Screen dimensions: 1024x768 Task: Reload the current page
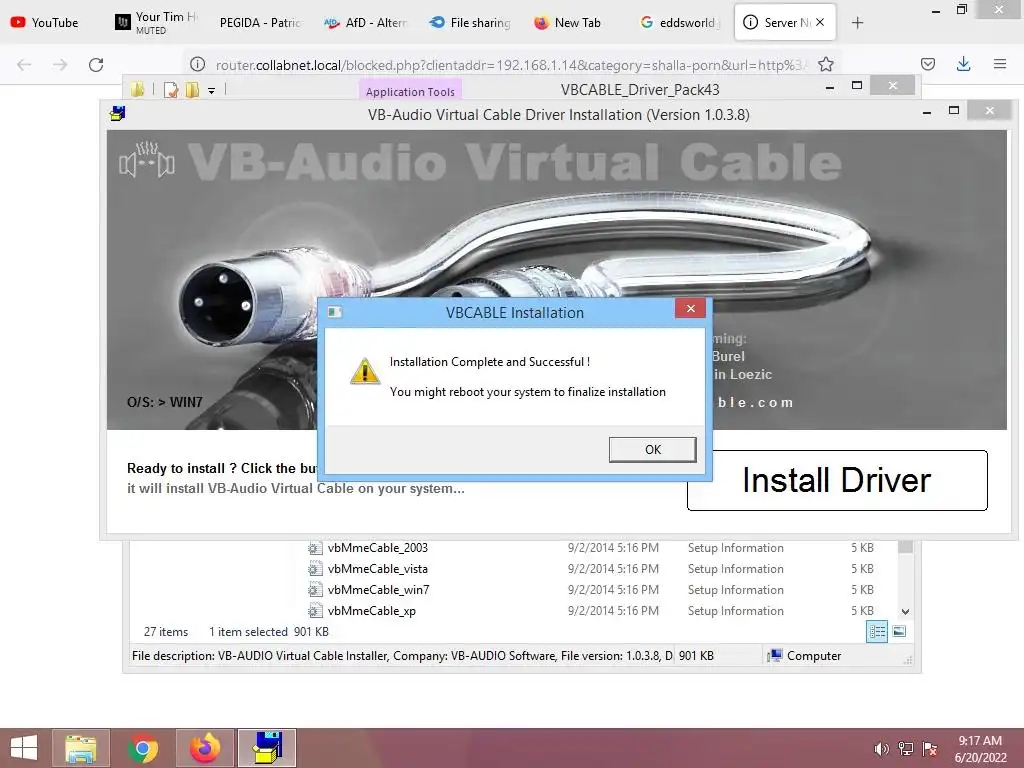point(96,65)
